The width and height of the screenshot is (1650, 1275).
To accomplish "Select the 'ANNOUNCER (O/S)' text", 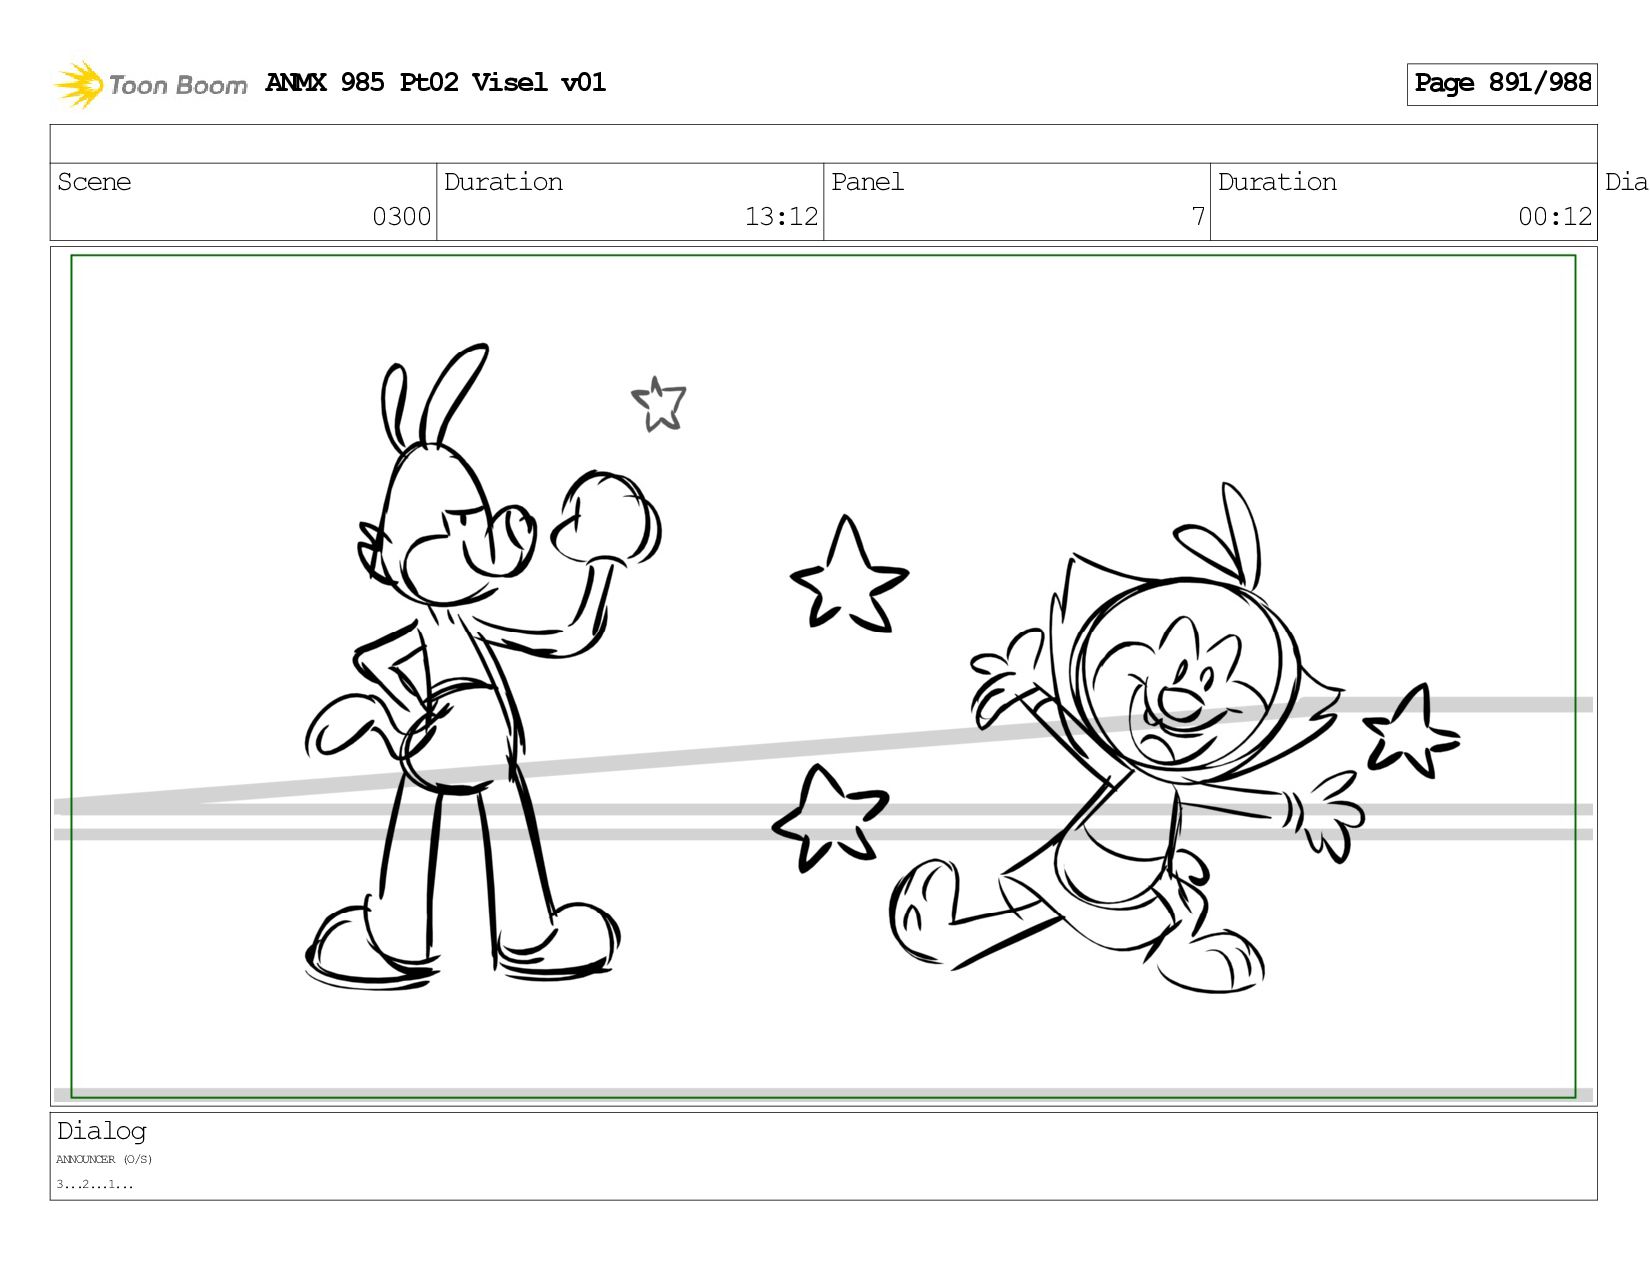I will tap(104, 1160).
